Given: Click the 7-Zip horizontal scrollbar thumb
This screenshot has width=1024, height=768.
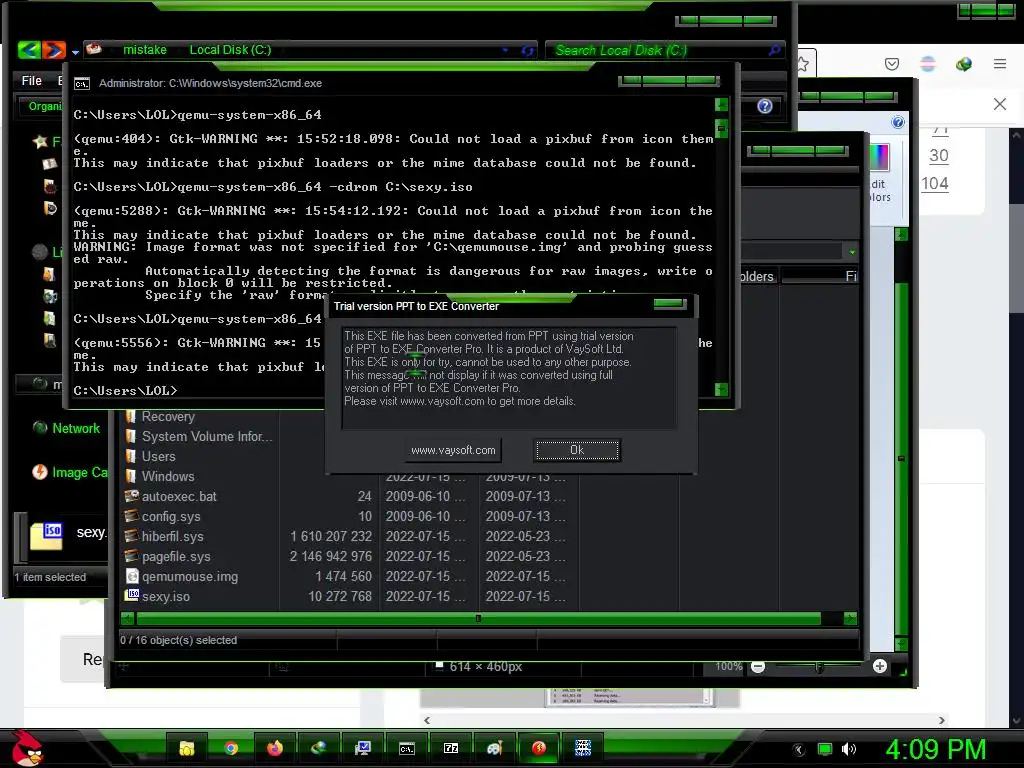Looking at the screenshot, I should pyautogui.click(x=477, y=618).
